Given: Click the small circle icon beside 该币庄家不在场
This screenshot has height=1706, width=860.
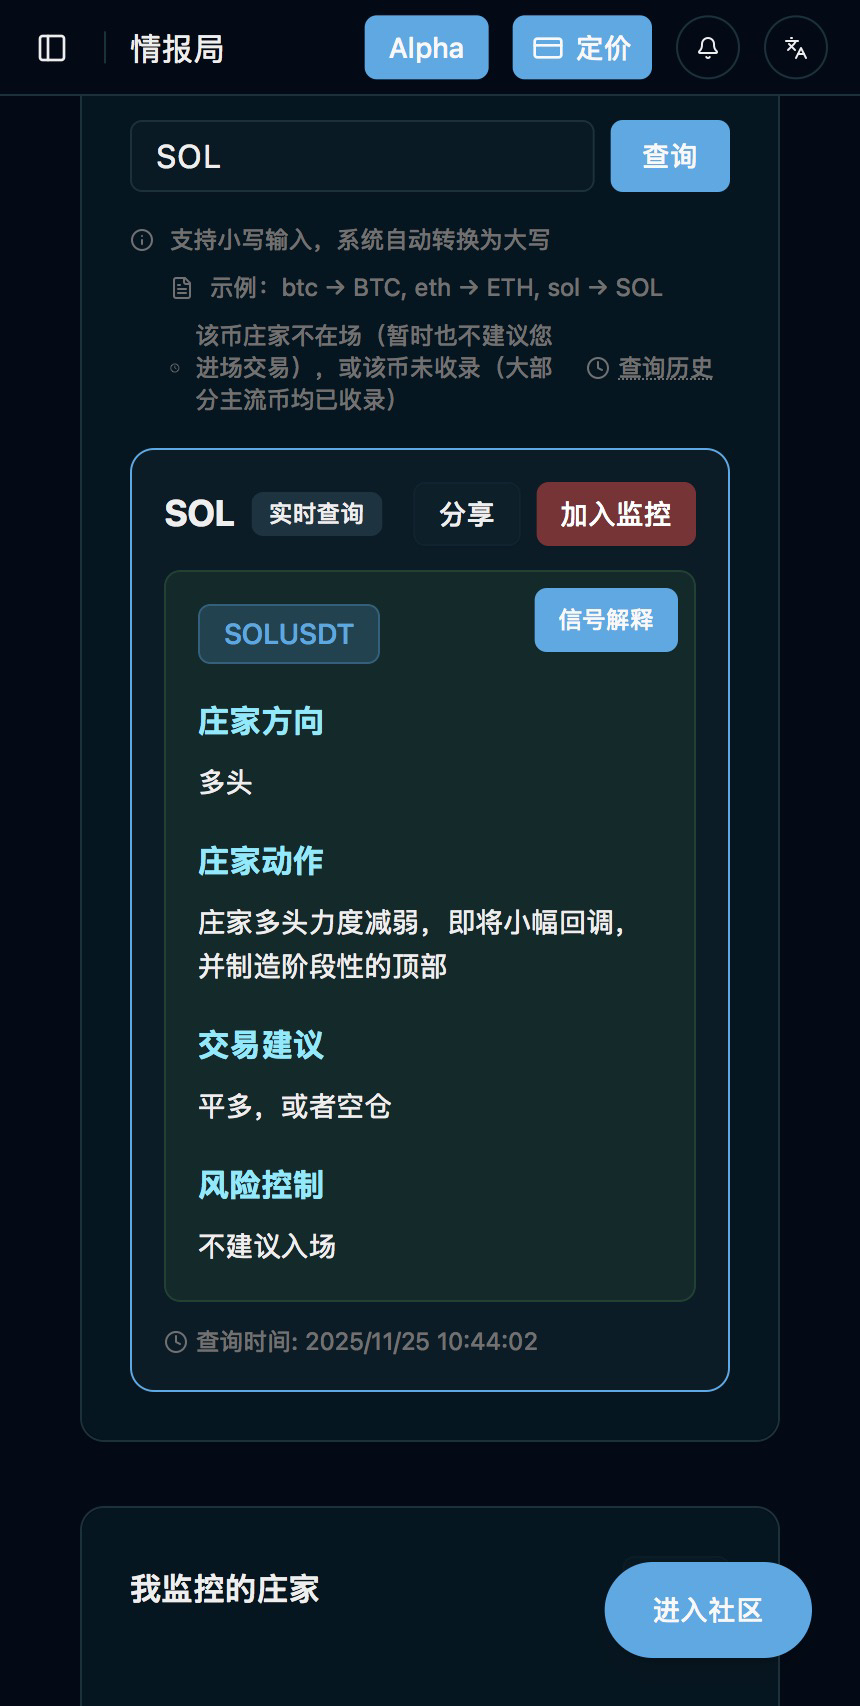Looking at the screenshot, I should coord(175,368).
